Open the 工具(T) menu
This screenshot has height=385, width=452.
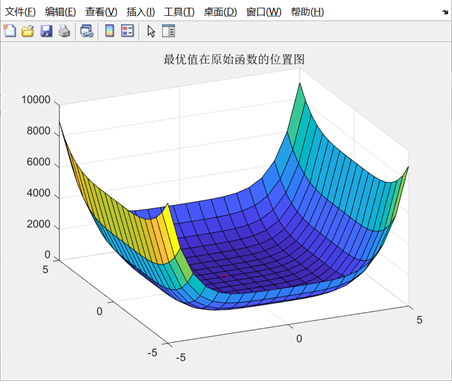[179, 12]
